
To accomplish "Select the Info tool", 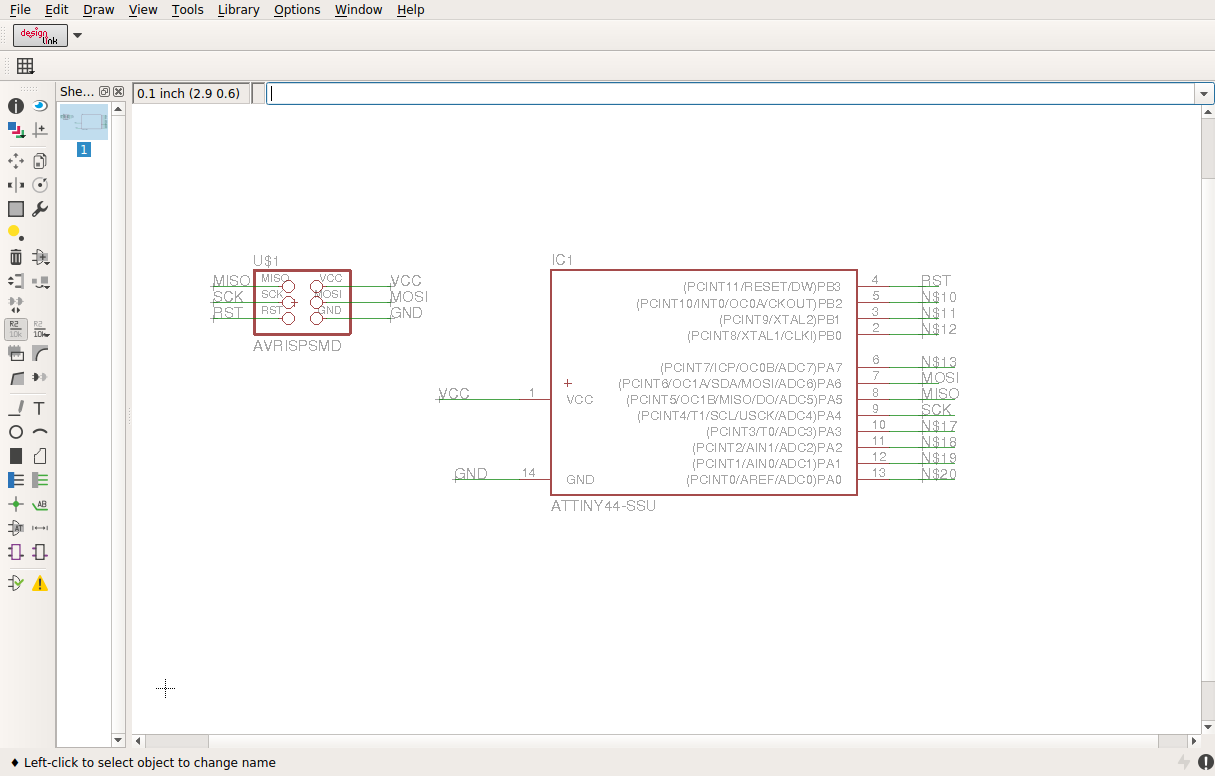I will pos(16,105).
